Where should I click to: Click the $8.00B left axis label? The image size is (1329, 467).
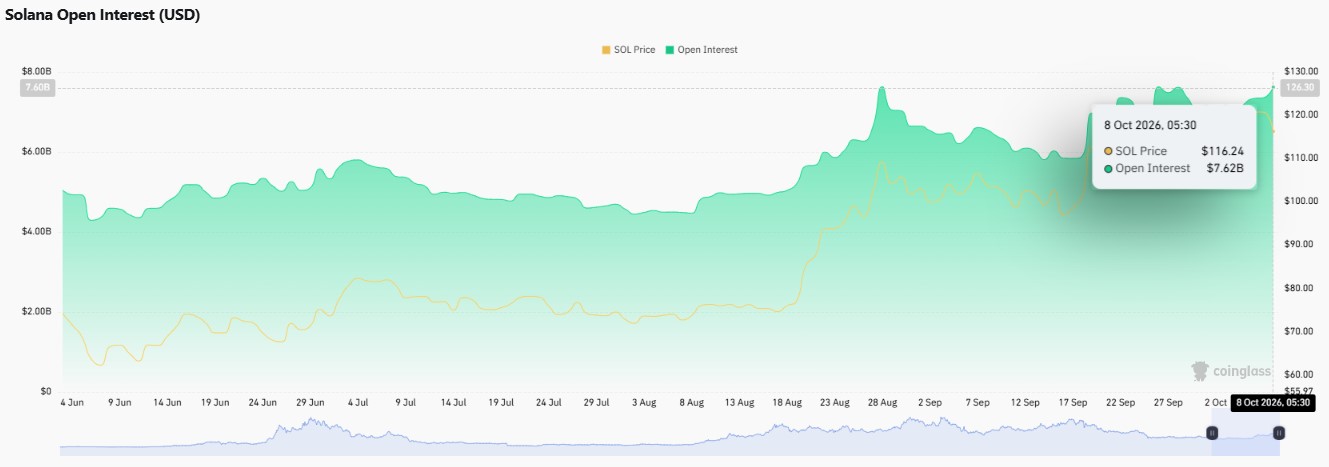36,72
